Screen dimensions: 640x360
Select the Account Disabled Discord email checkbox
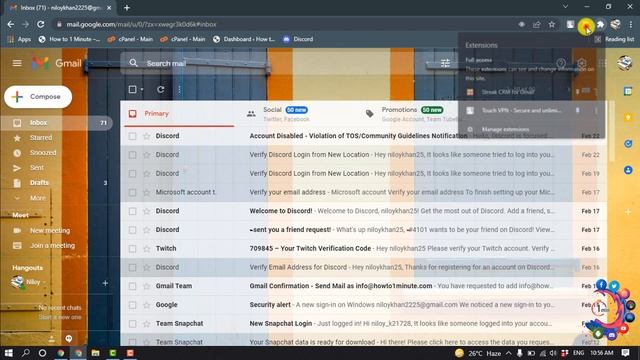click(x=132, y=136)
